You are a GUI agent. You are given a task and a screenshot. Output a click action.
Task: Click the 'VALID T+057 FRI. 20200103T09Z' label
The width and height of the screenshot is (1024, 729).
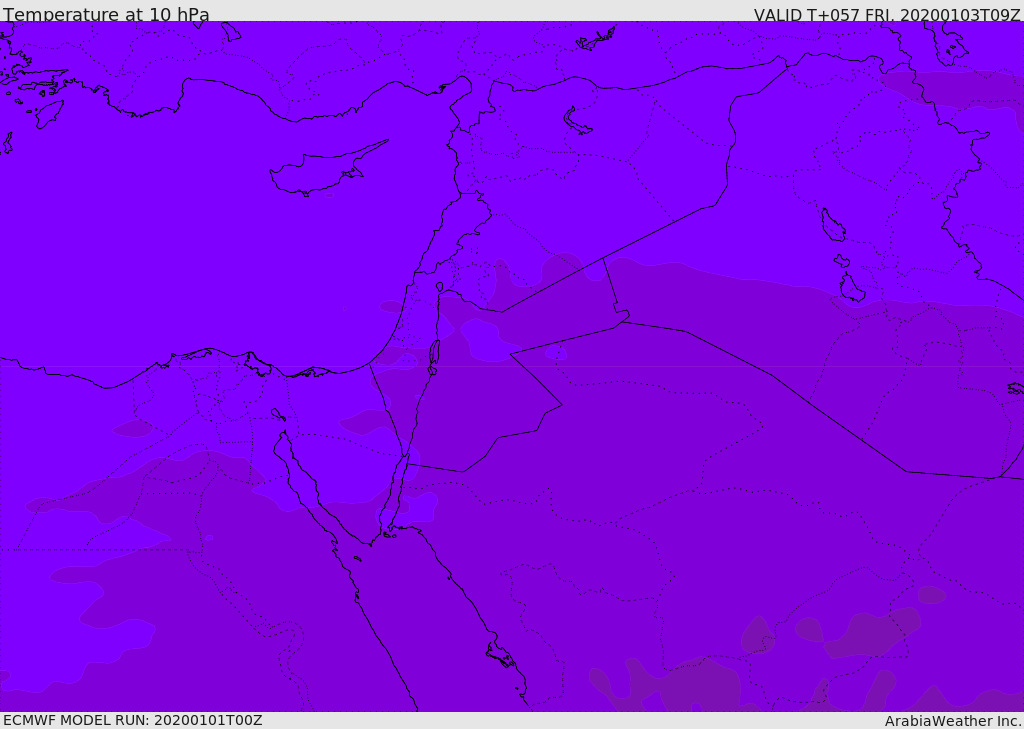coord(887,14)
